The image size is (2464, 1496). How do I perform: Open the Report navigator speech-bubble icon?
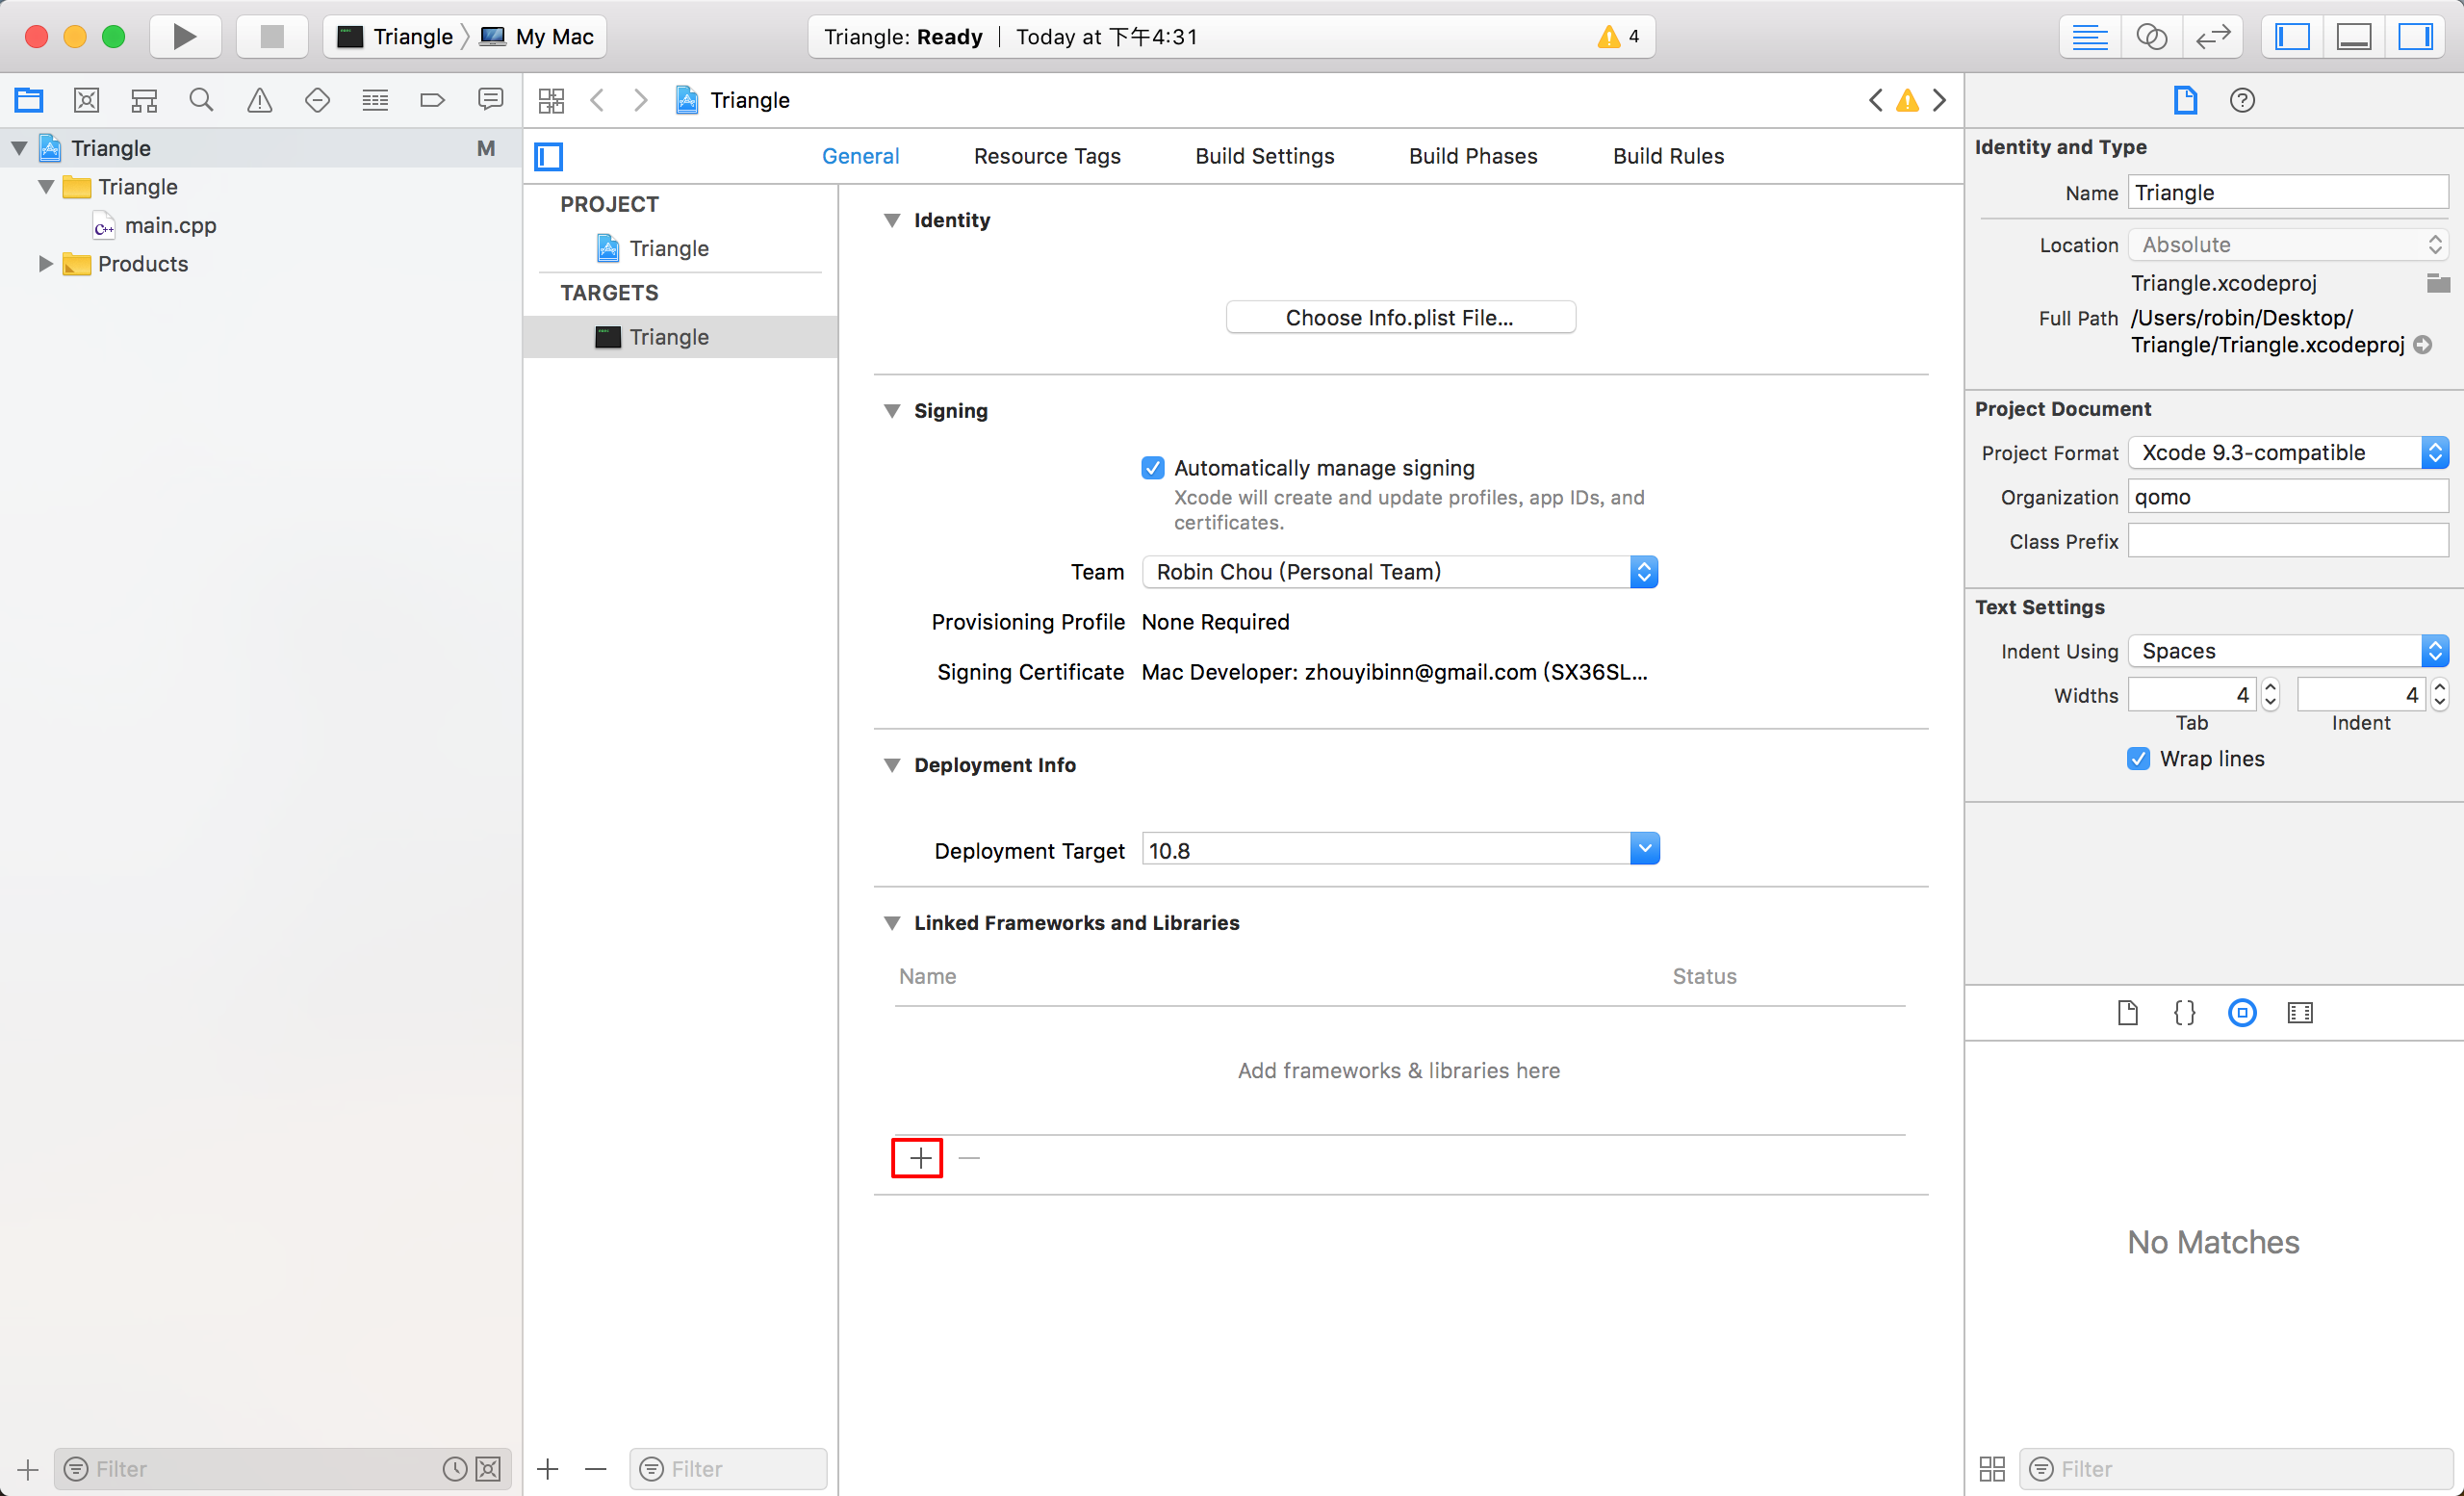(490, 100)
